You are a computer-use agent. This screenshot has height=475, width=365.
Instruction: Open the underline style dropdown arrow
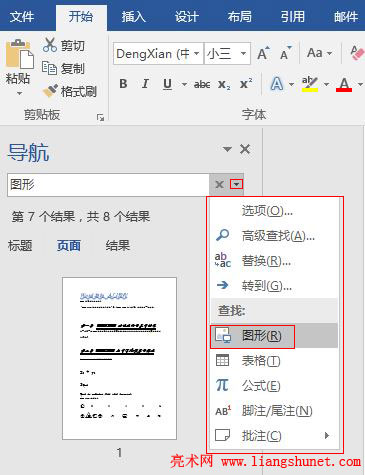pyautogui.click(x=184, y=84)
